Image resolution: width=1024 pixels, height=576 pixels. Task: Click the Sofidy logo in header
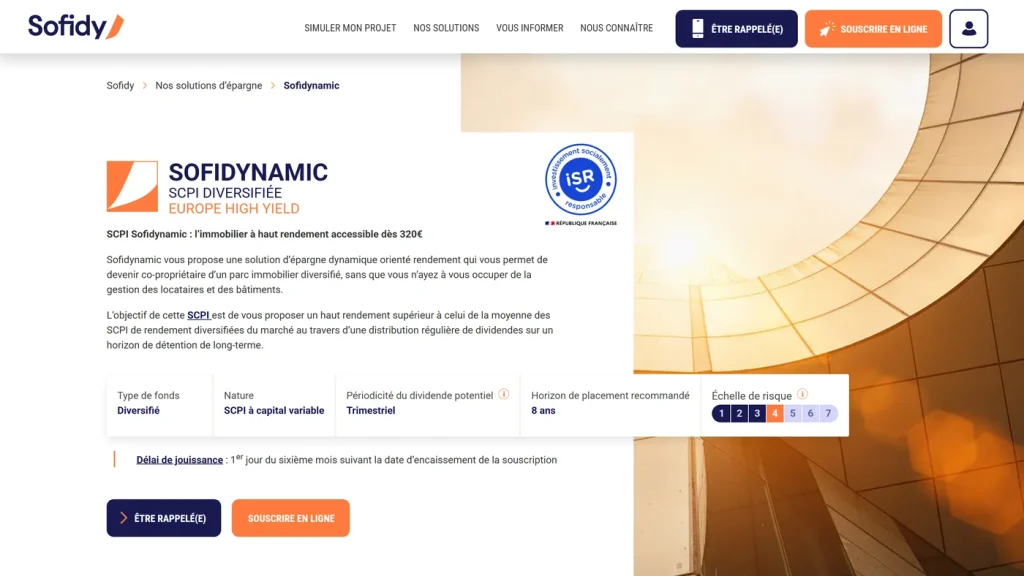tap(76, 27)
